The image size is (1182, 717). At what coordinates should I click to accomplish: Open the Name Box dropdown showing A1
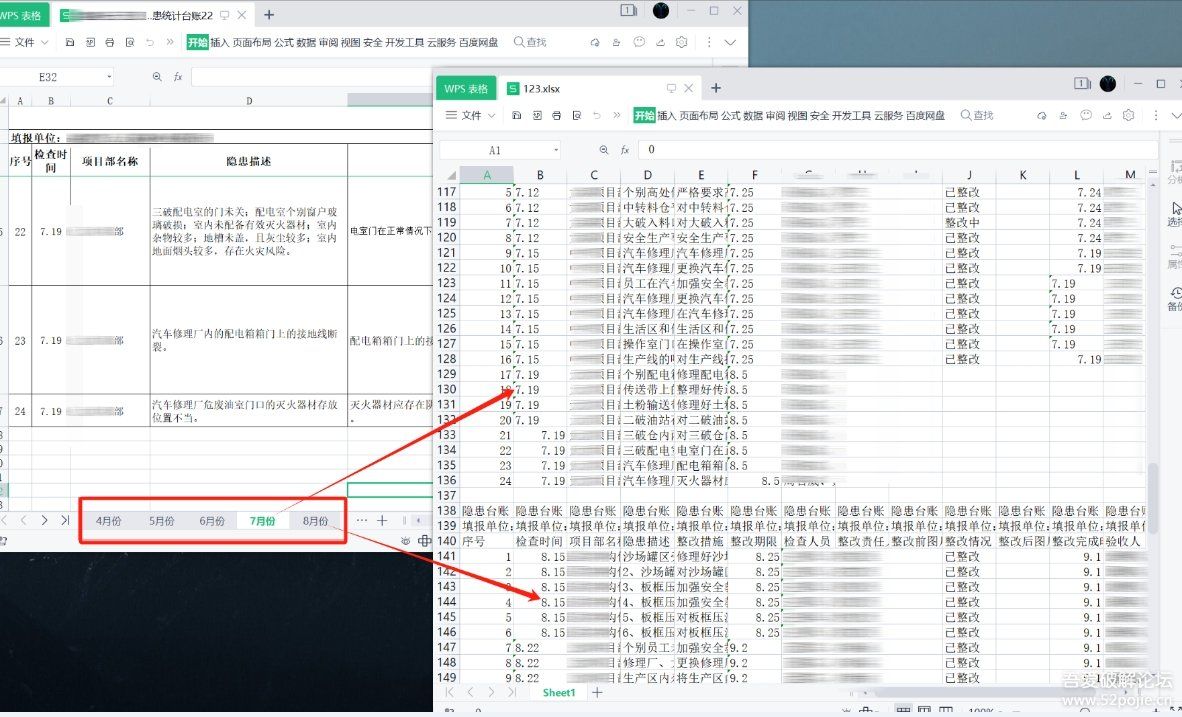(554, 149)
